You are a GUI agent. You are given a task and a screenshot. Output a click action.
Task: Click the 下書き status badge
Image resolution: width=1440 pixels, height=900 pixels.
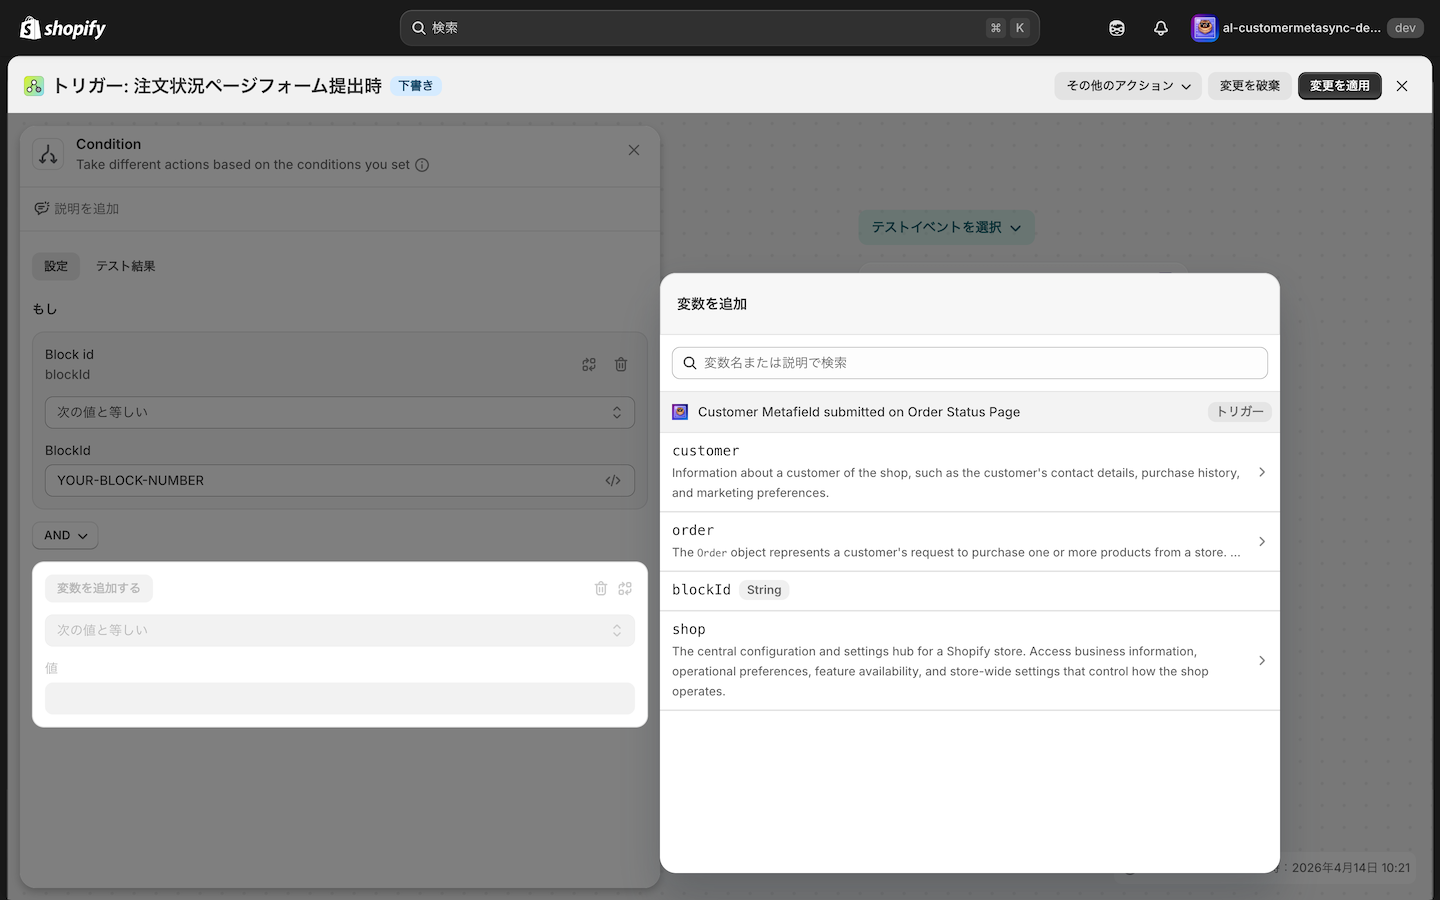point(416,86)
